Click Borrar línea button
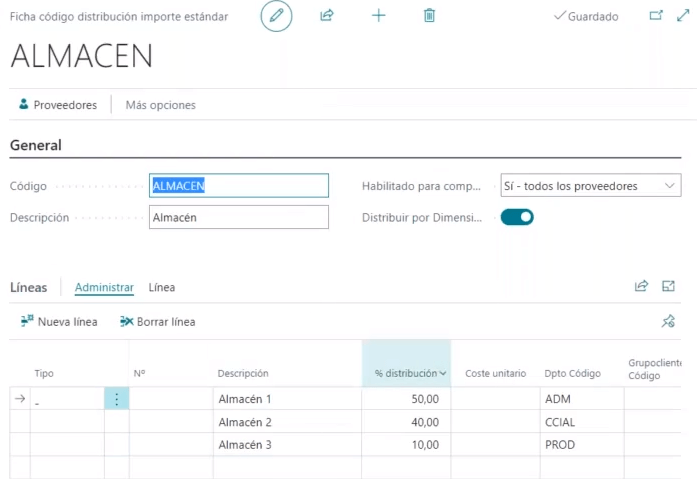 (x=157, y=322)
